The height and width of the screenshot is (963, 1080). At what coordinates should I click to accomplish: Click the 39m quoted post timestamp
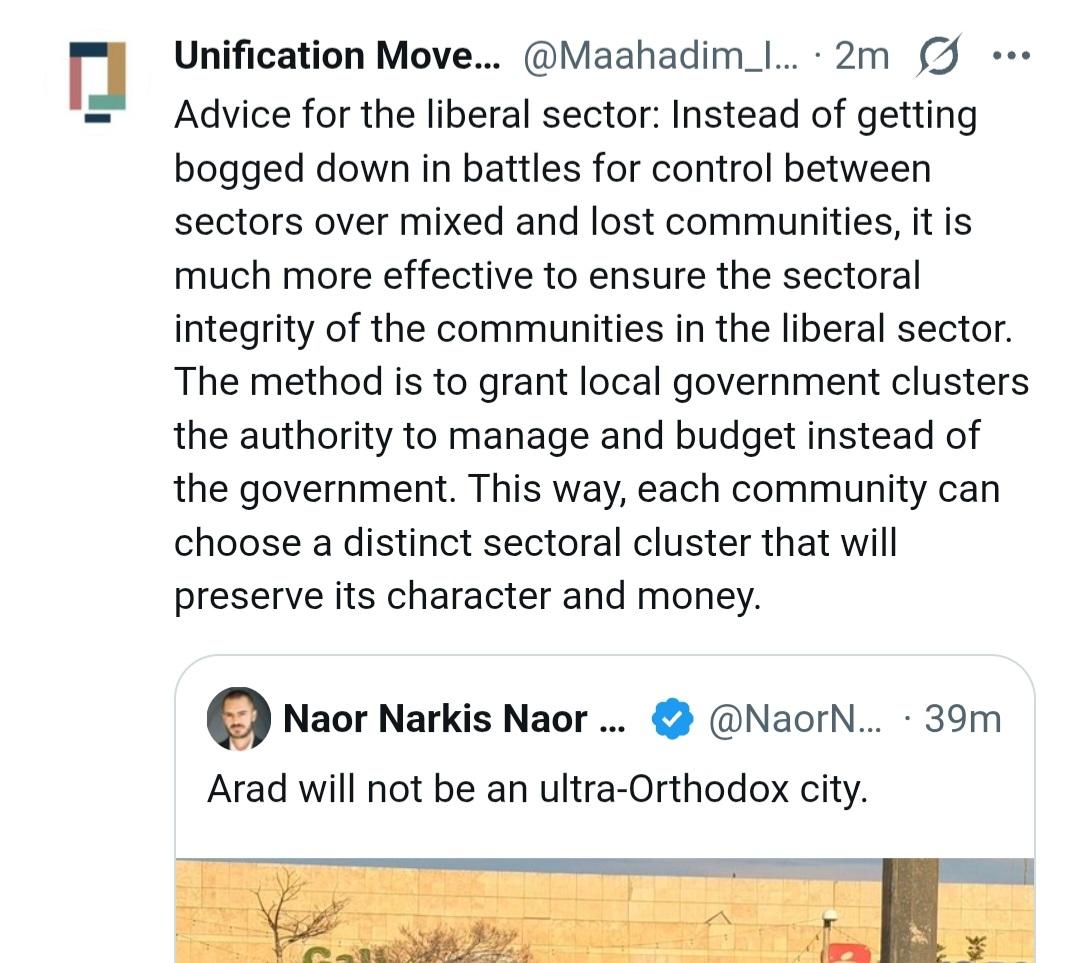962,719
